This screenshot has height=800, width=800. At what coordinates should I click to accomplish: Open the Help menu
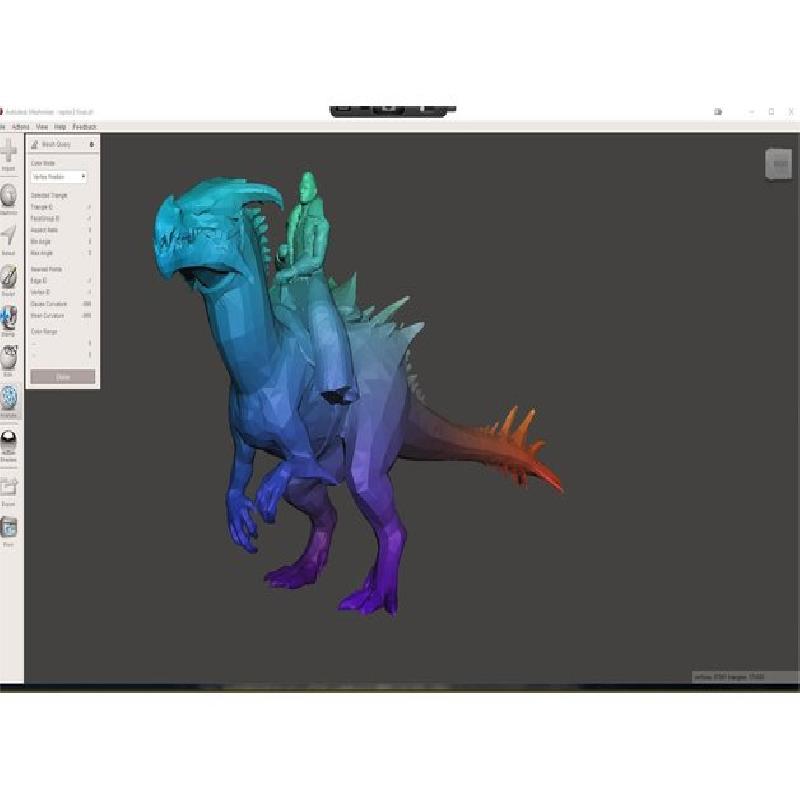(60, 127)
